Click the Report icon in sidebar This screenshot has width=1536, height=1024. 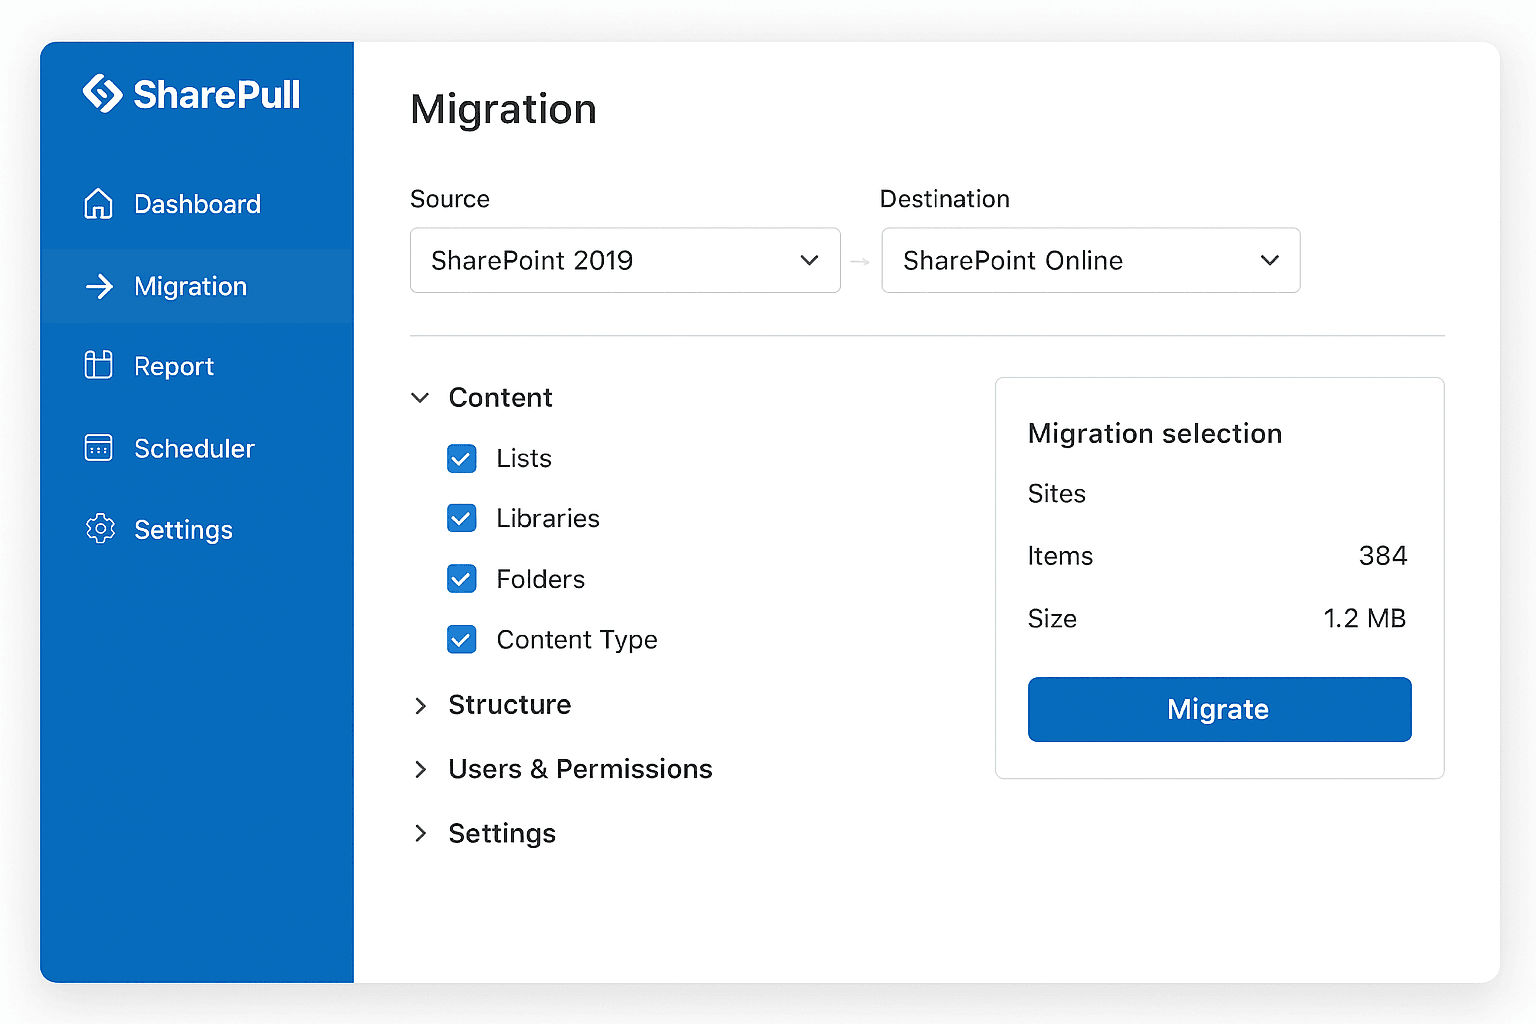98,365
